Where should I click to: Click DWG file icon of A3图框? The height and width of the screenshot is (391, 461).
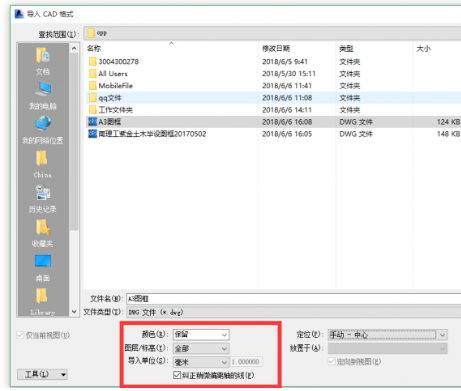[x=92, y=122]
